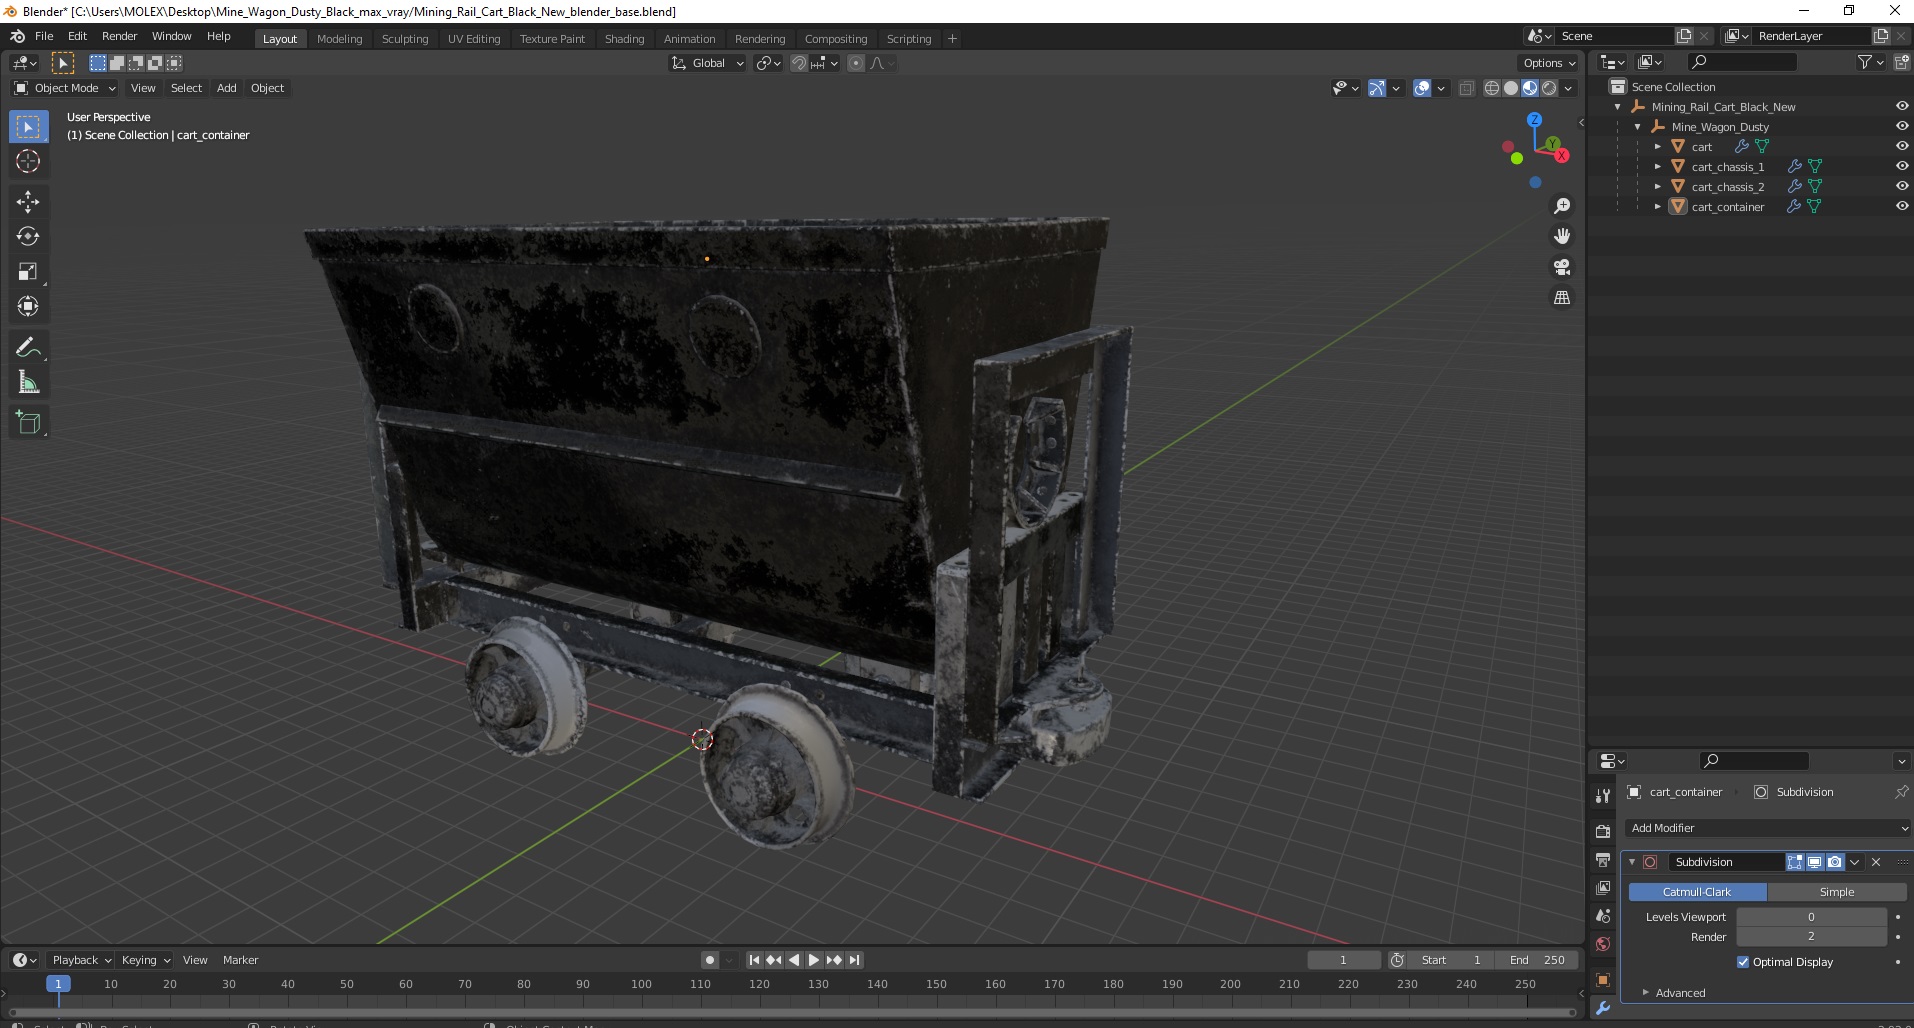Switch to material preview shading
This screenshot has width=1914, height=1028.
coord(1530,88)
